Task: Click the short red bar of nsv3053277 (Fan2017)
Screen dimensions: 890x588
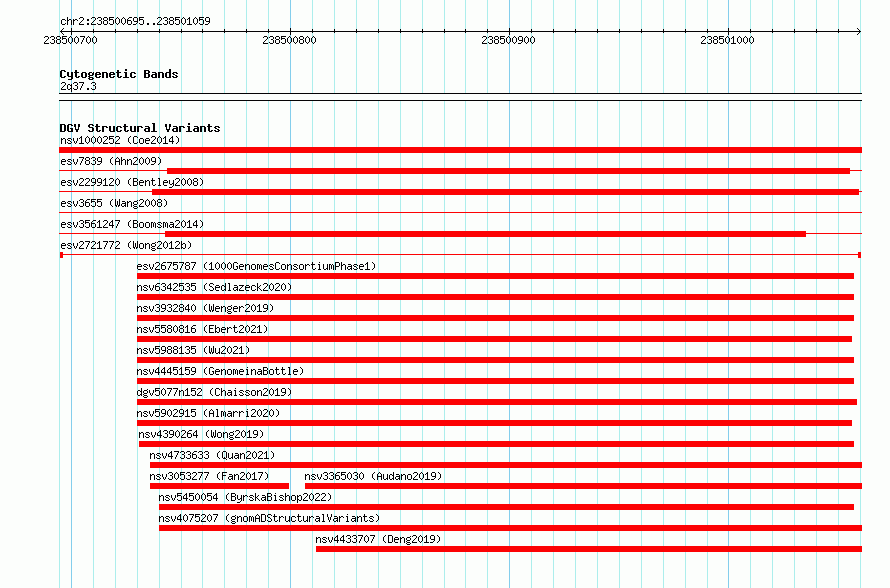Action: coord(219,486)
